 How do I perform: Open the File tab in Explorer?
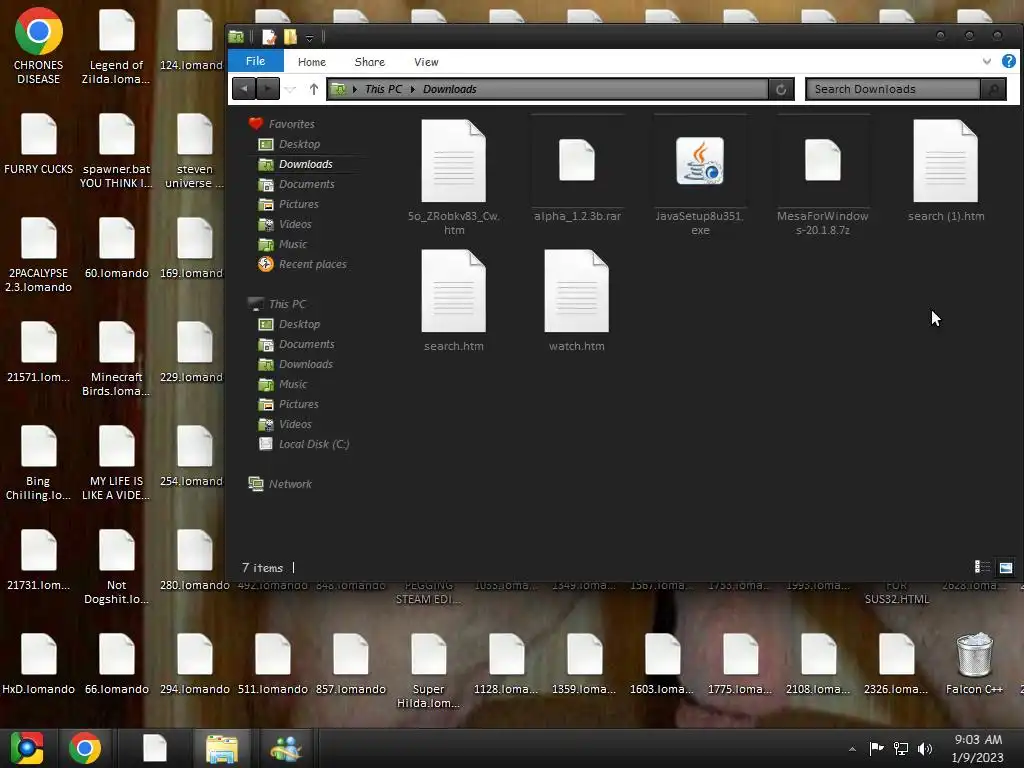255,61
